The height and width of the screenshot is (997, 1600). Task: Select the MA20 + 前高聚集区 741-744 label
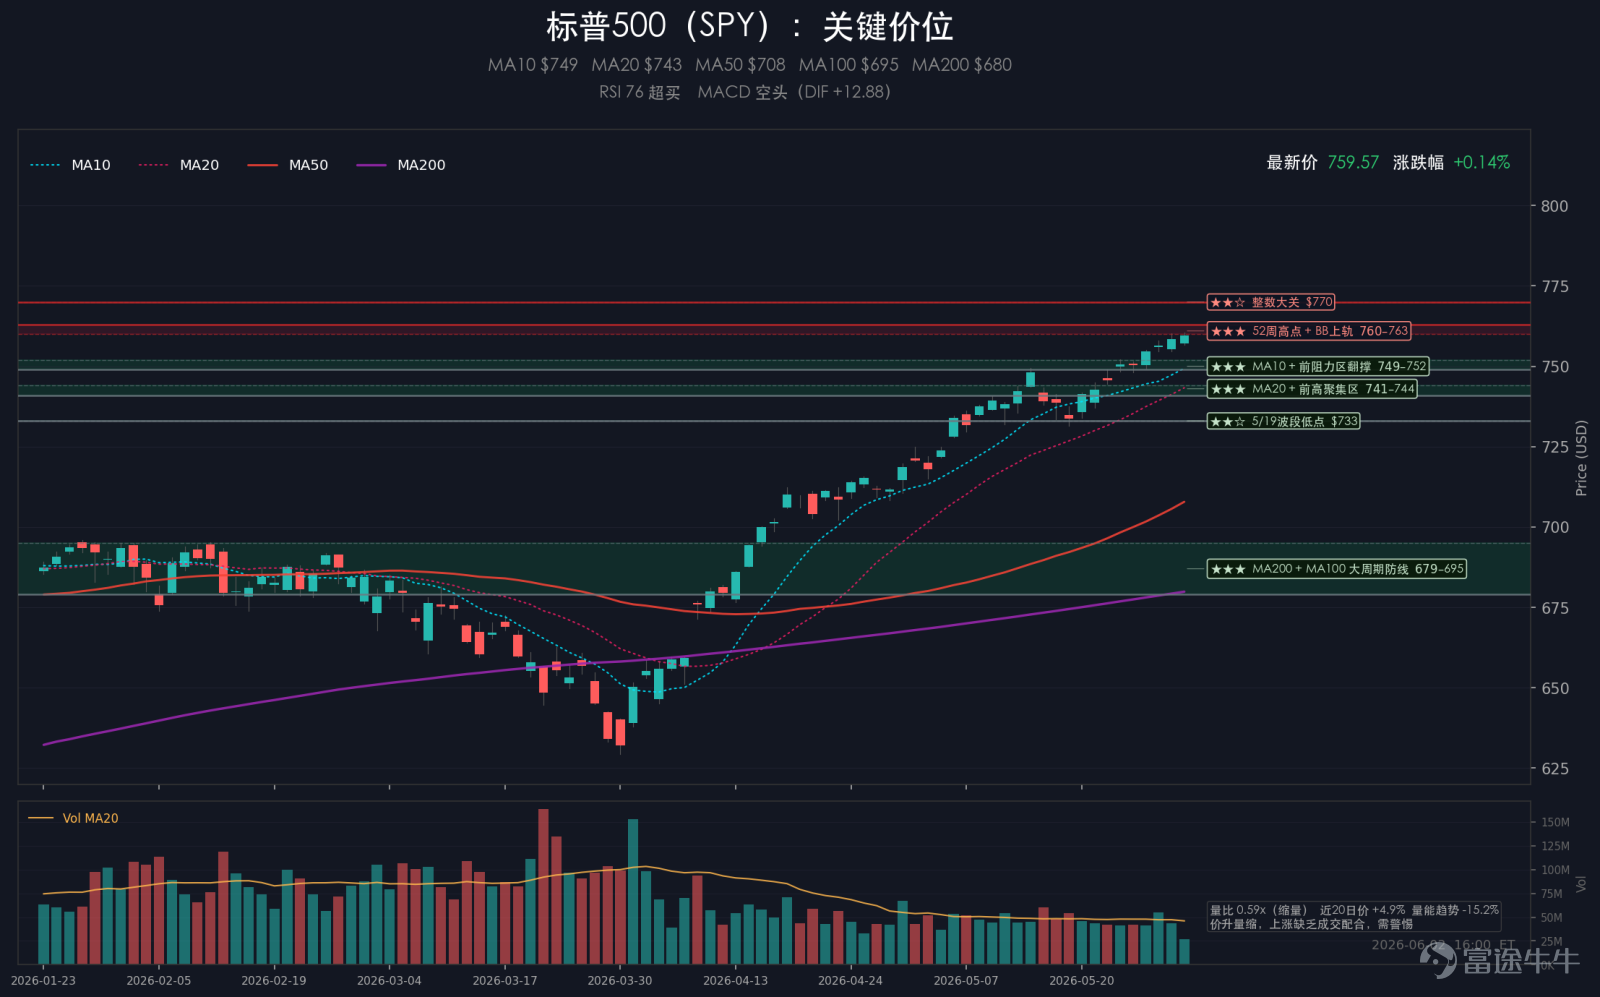[x=1312, y=389]
